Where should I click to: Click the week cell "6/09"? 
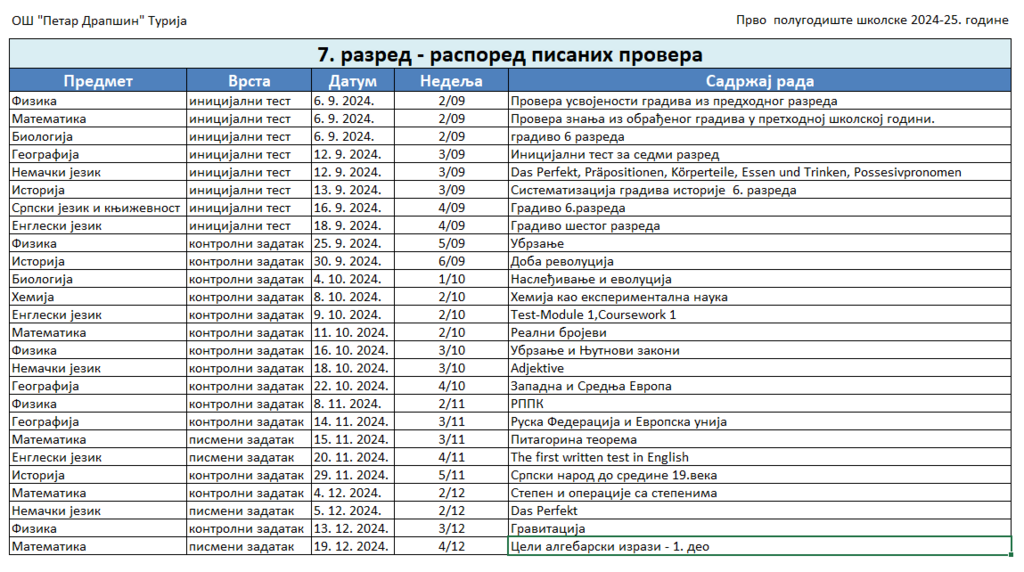coord(451,262)
